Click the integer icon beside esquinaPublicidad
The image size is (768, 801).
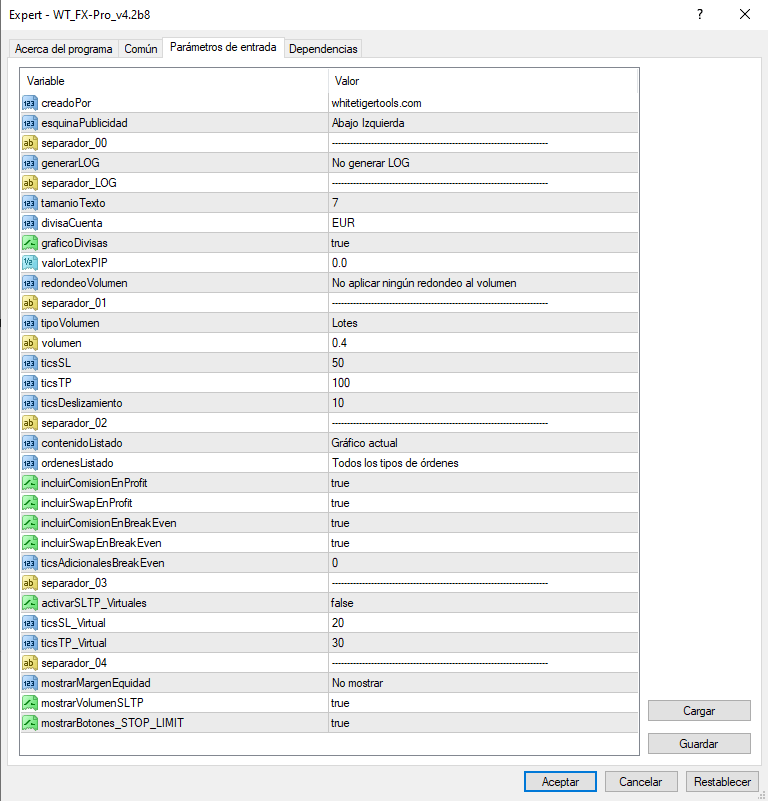[x=30, y=123]
